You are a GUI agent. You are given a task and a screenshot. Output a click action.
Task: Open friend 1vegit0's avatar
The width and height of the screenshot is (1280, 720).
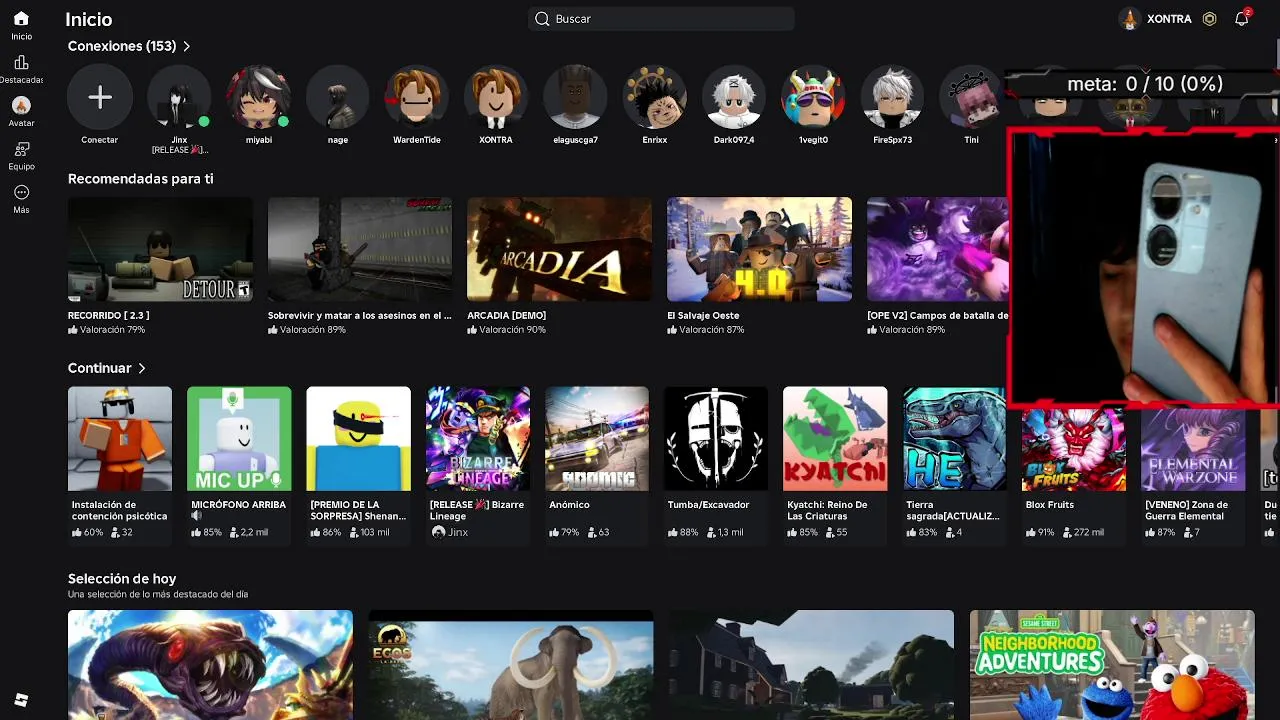tap(813, 97)
